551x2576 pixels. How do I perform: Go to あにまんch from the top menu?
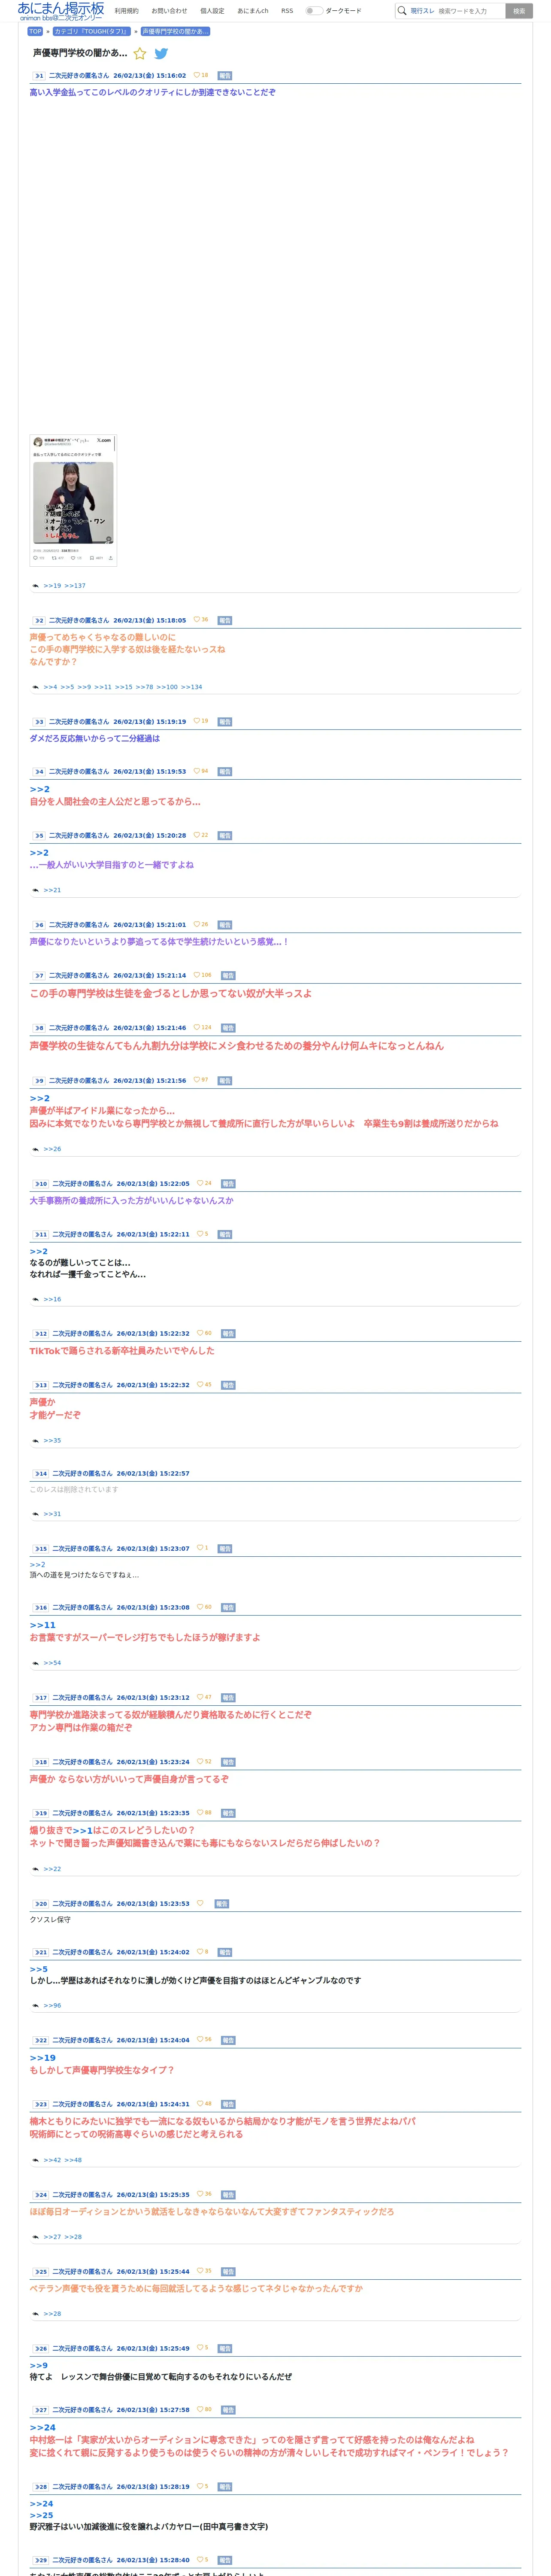(x=253, y=11)
